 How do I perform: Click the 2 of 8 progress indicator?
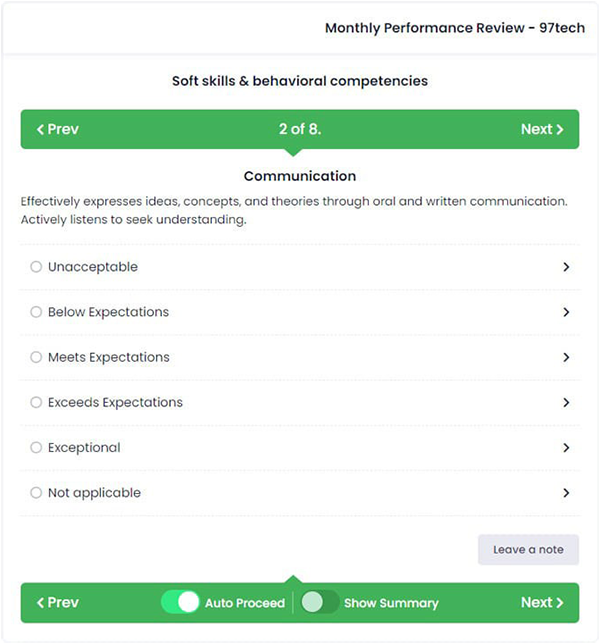pyautogui.click(x=300, y=129)
